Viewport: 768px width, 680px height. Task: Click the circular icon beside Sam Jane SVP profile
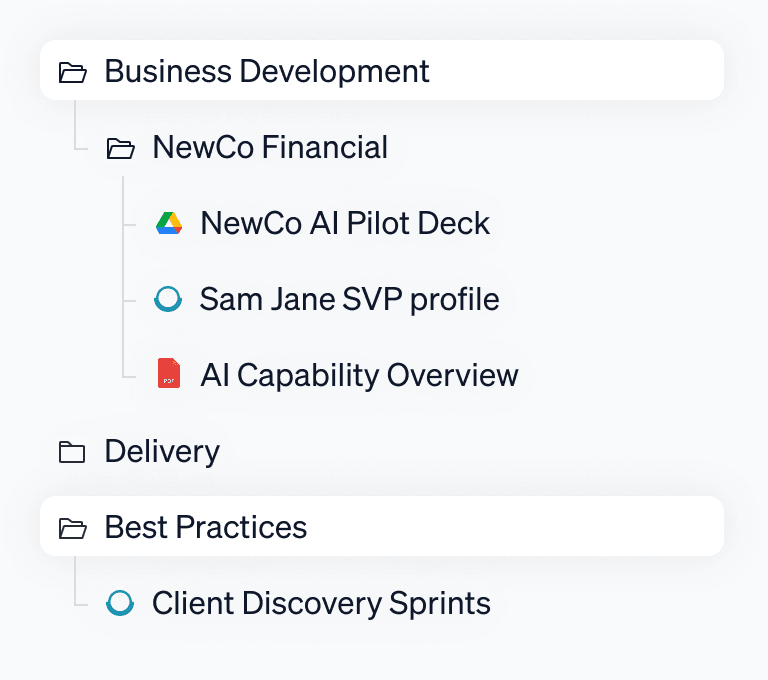pyautogui.click(x=169, y=299)
